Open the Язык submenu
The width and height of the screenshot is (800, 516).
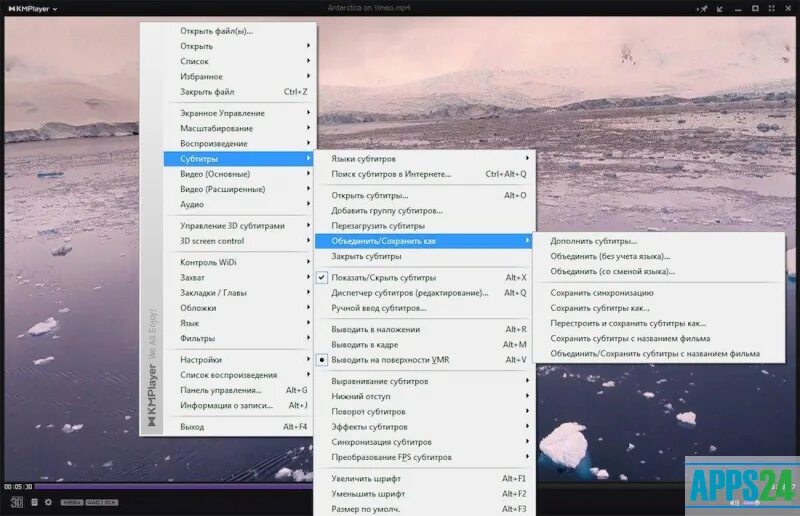(x=239, y=323)
